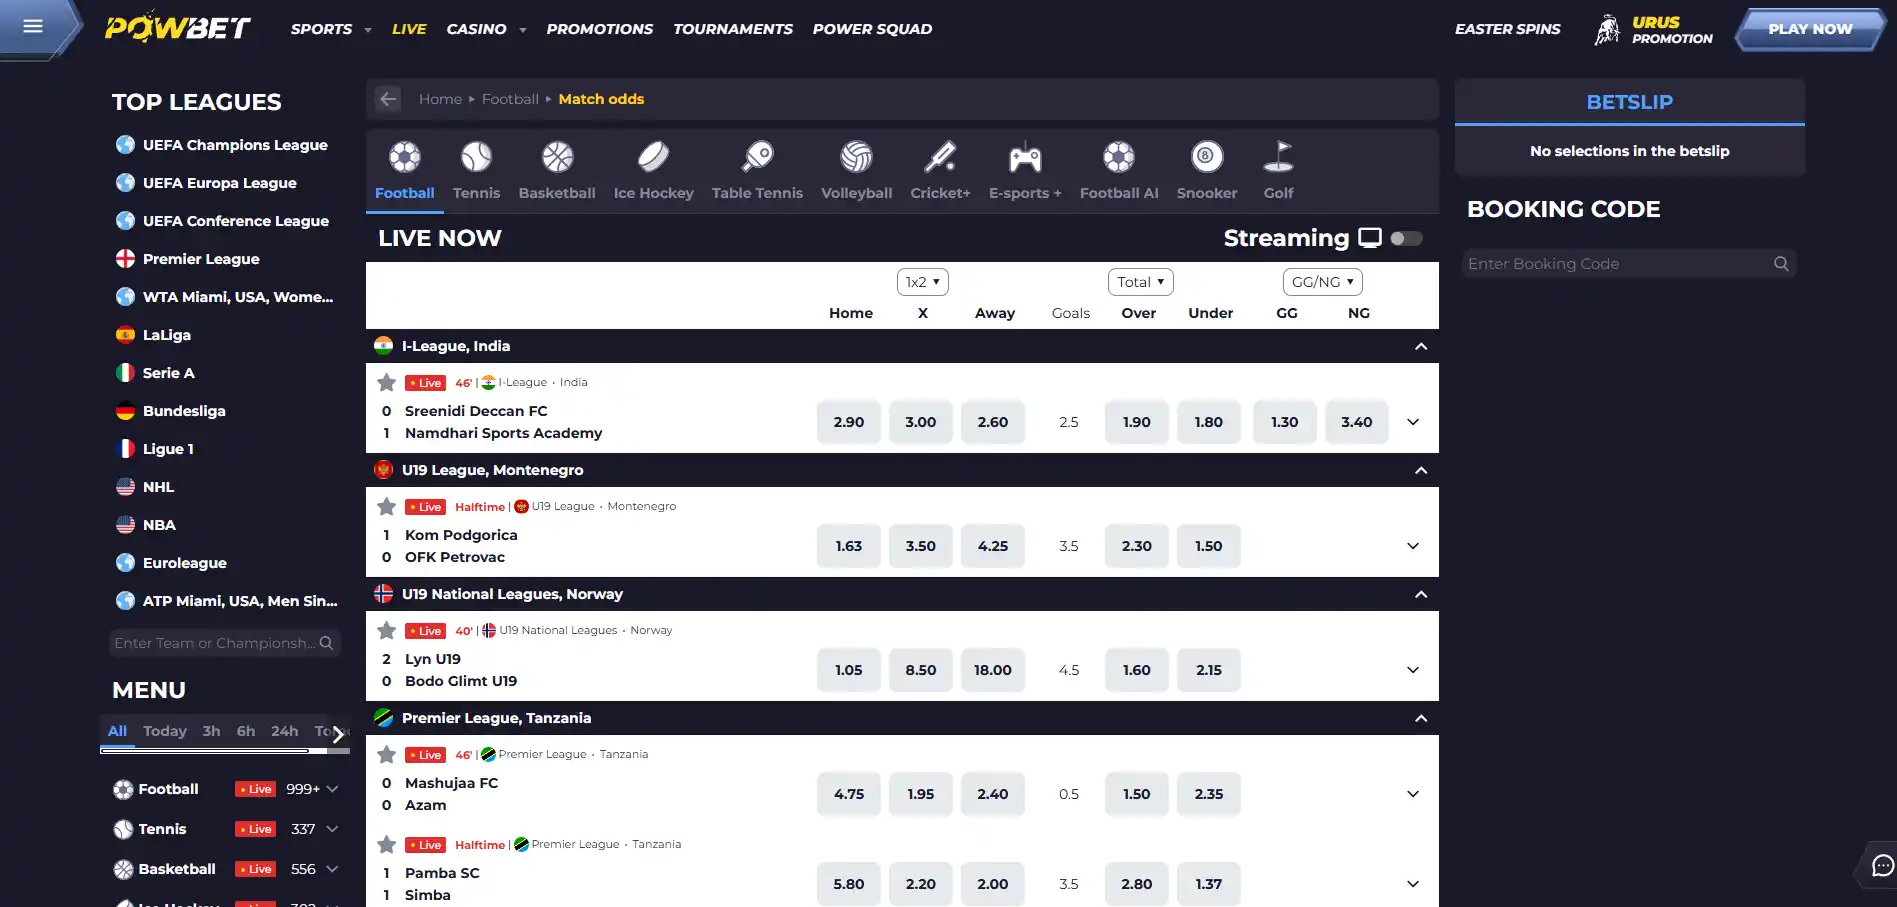Open the 1x2 market dropdown
The height and width of the screenshot is (907, 1897).
[922, 282]
